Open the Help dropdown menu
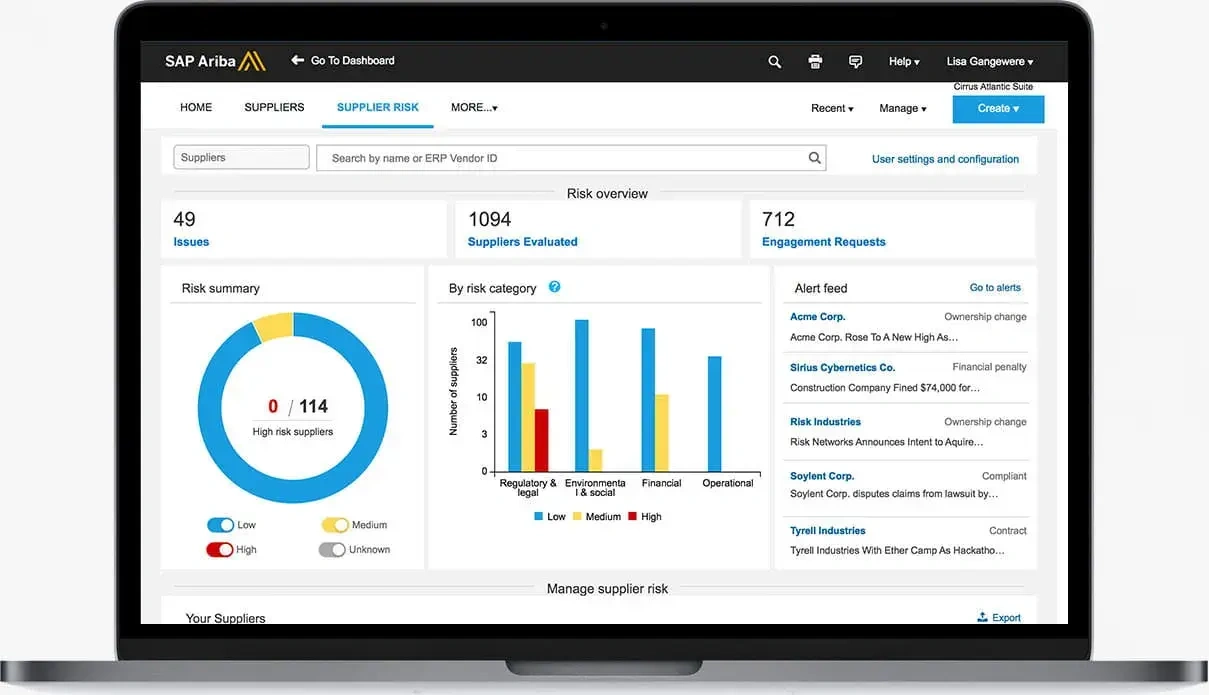 coord(904,62)
